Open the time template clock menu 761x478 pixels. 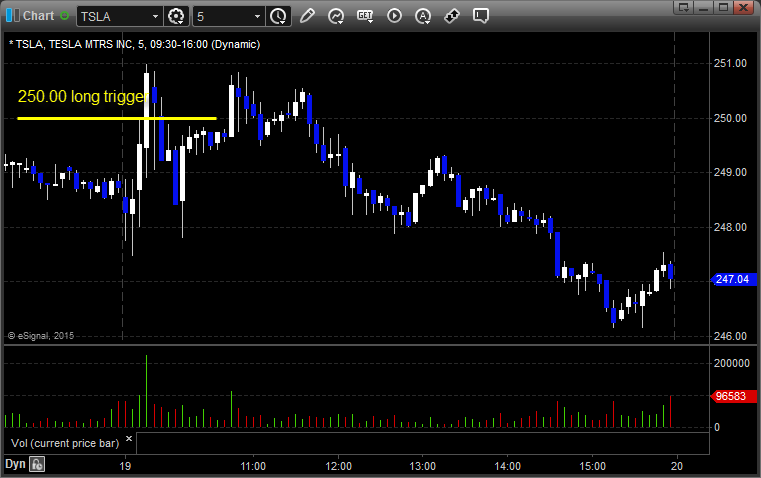coord(279,16)
